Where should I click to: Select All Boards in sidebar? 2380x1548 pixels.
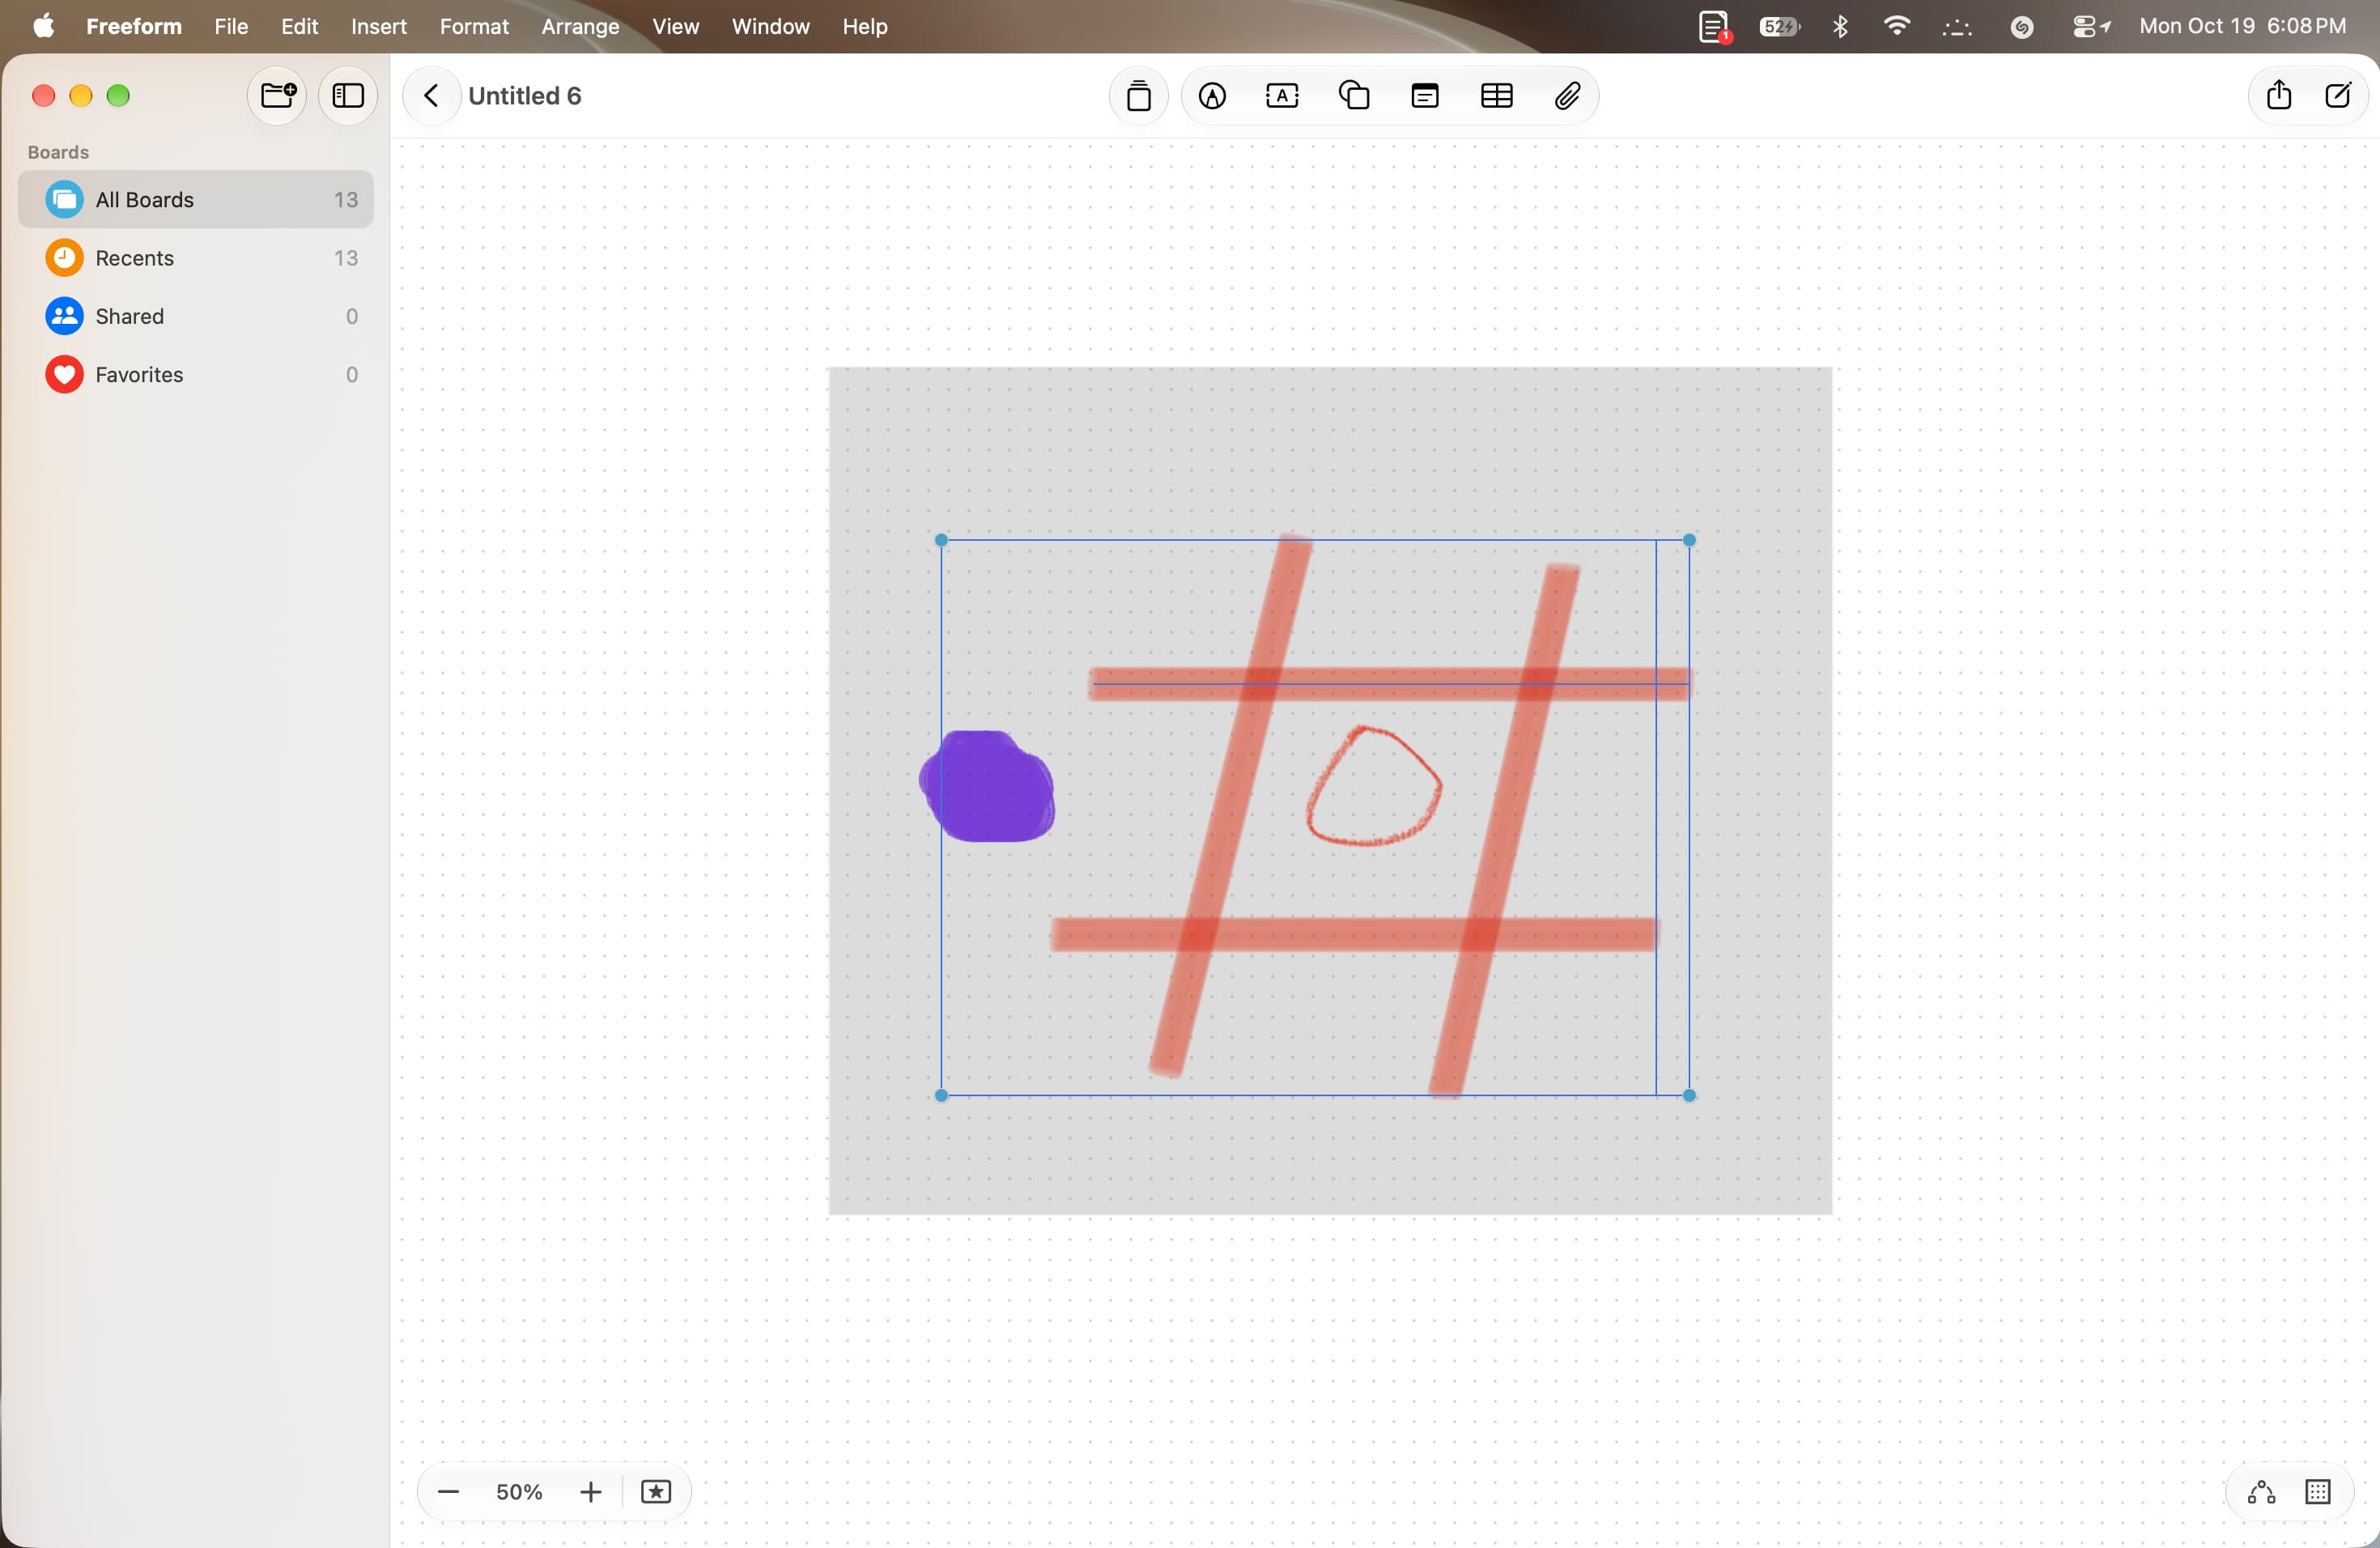[196, 200]
